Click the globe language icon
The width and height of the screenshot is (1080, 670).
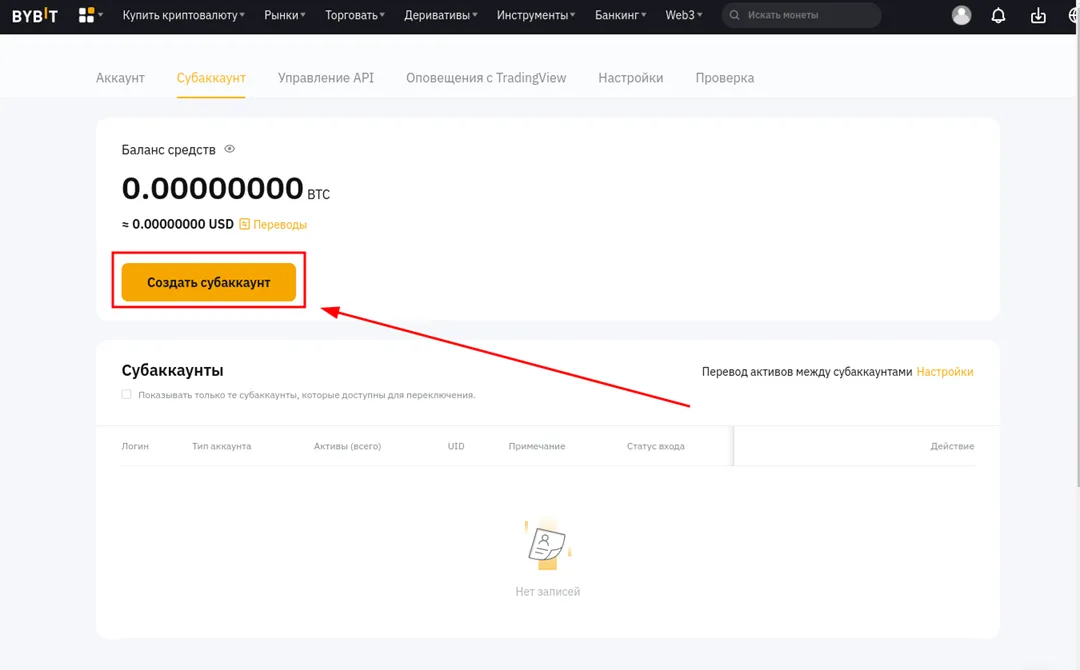click(1073, 16)
